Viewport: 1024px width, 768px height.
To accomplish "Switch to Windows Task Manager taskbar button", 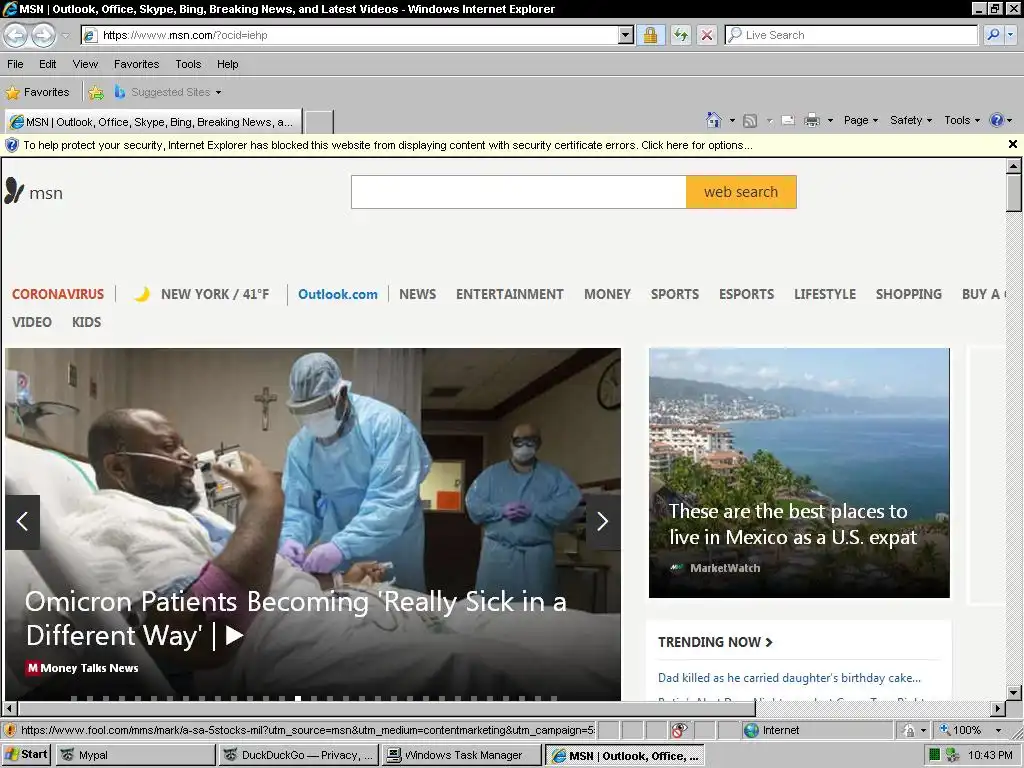I will pos(462,755).
